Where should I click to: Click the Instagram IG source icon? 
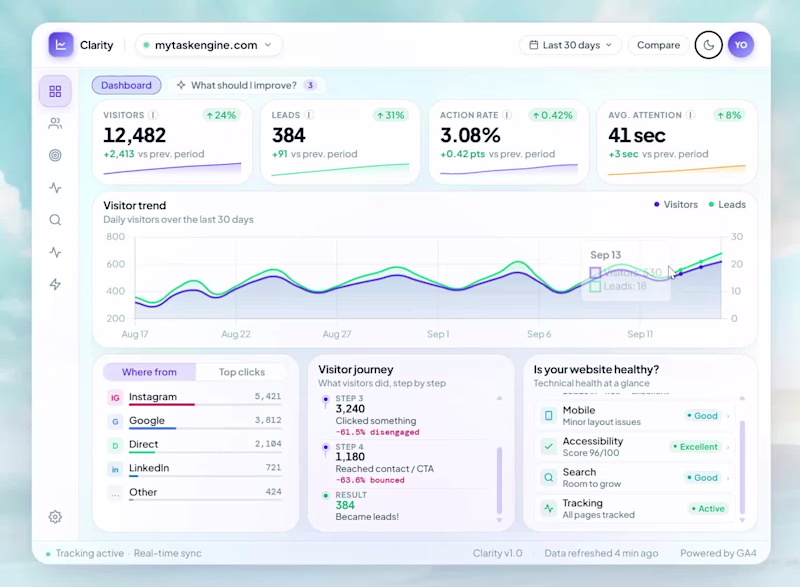[x=115, y=398]
